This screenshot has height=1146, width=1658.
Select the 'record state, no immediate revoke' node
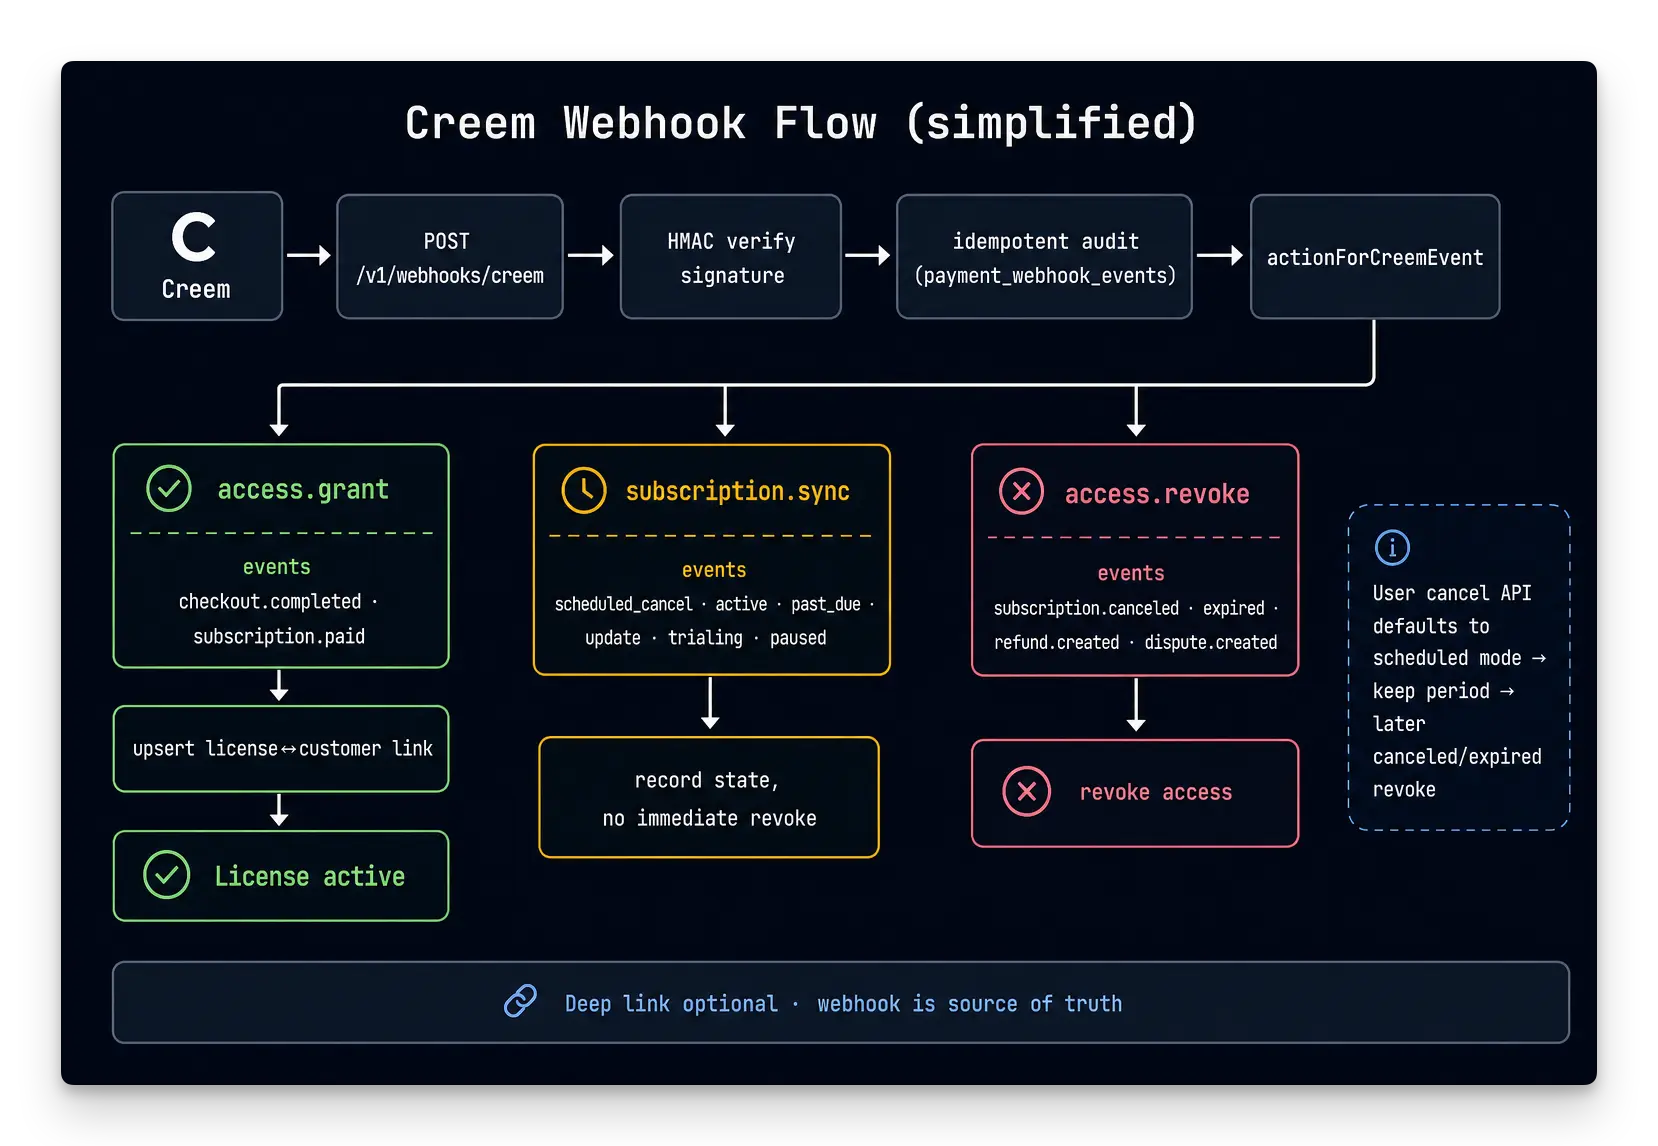[x=709, y=798]
